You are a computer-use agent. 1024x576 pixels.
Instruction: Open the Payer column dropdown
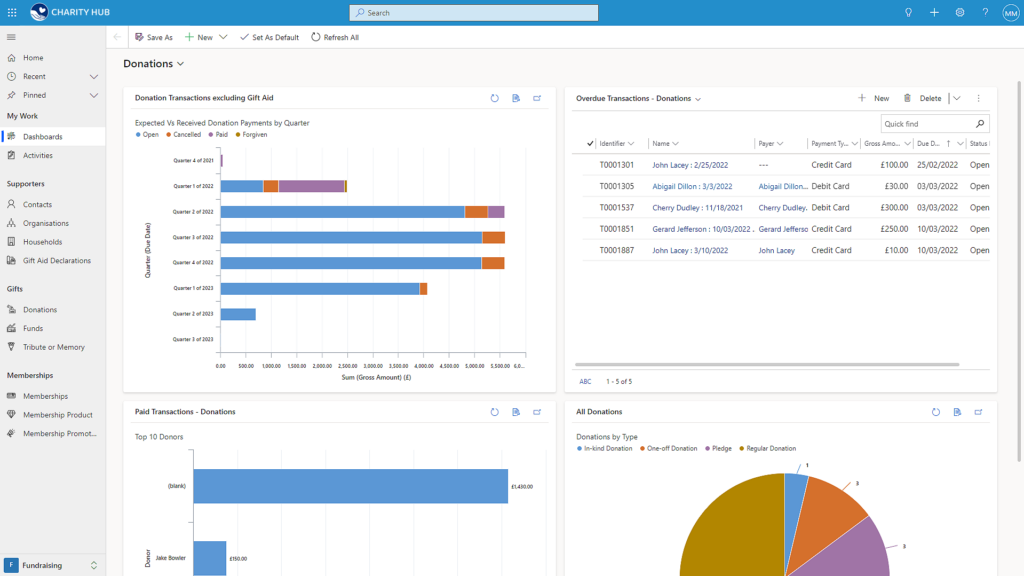click(780, 144)
